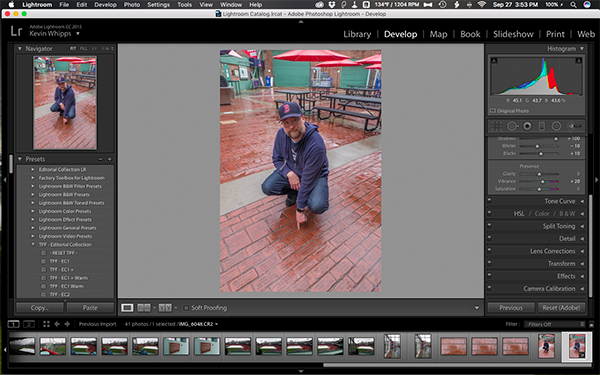Apply the TPF - EC1 Warm preset
This screenshot has width=600, height=375.
pos(67,286)
